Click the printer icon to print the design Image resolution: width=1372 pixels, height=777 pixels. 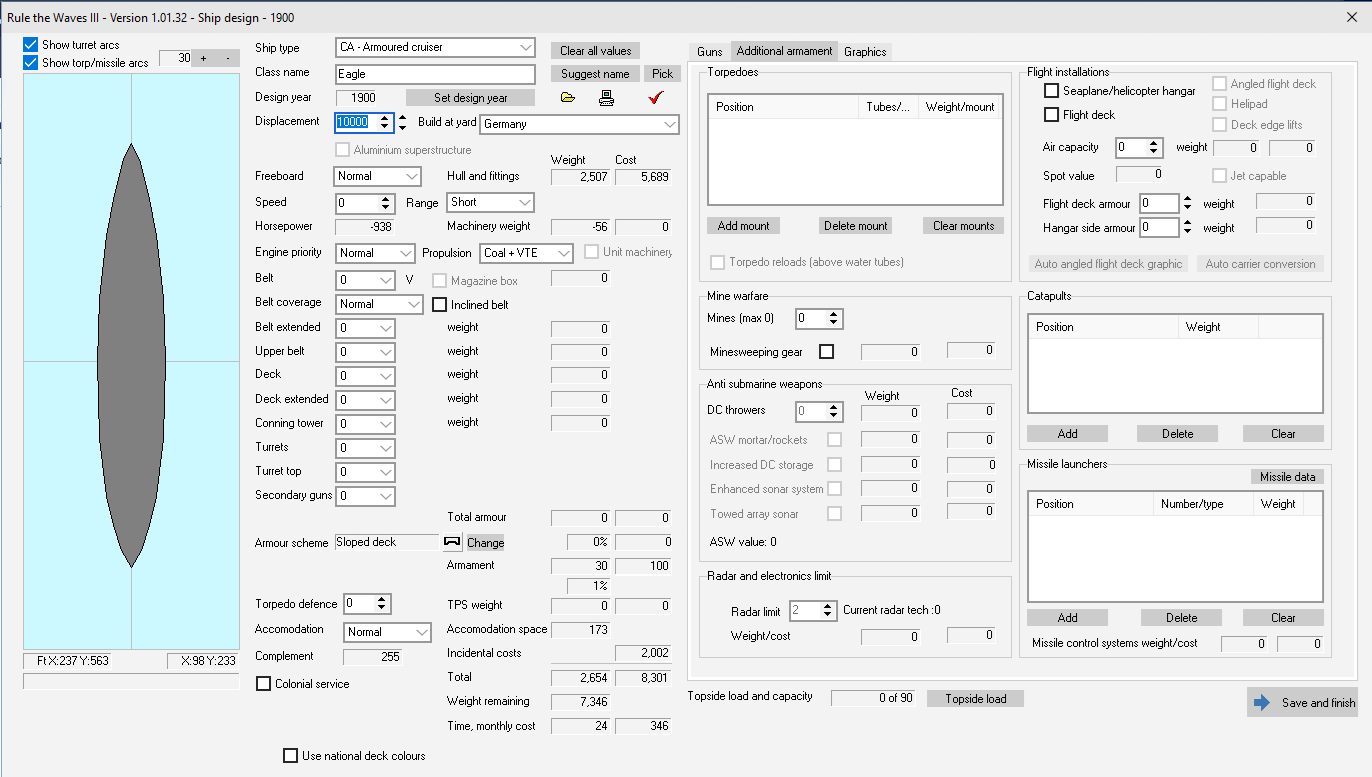[606, 98]
